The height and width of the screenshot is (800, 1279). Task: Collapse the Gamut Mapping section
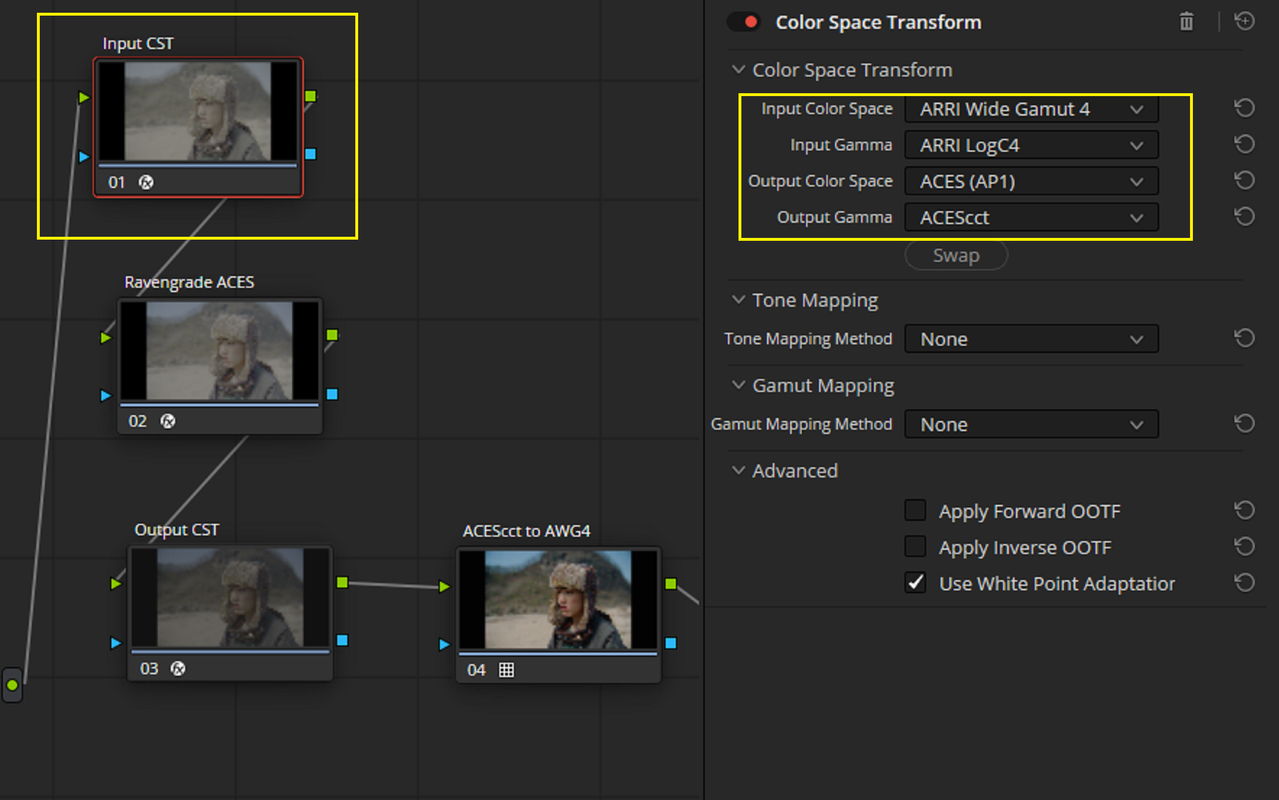739,386
